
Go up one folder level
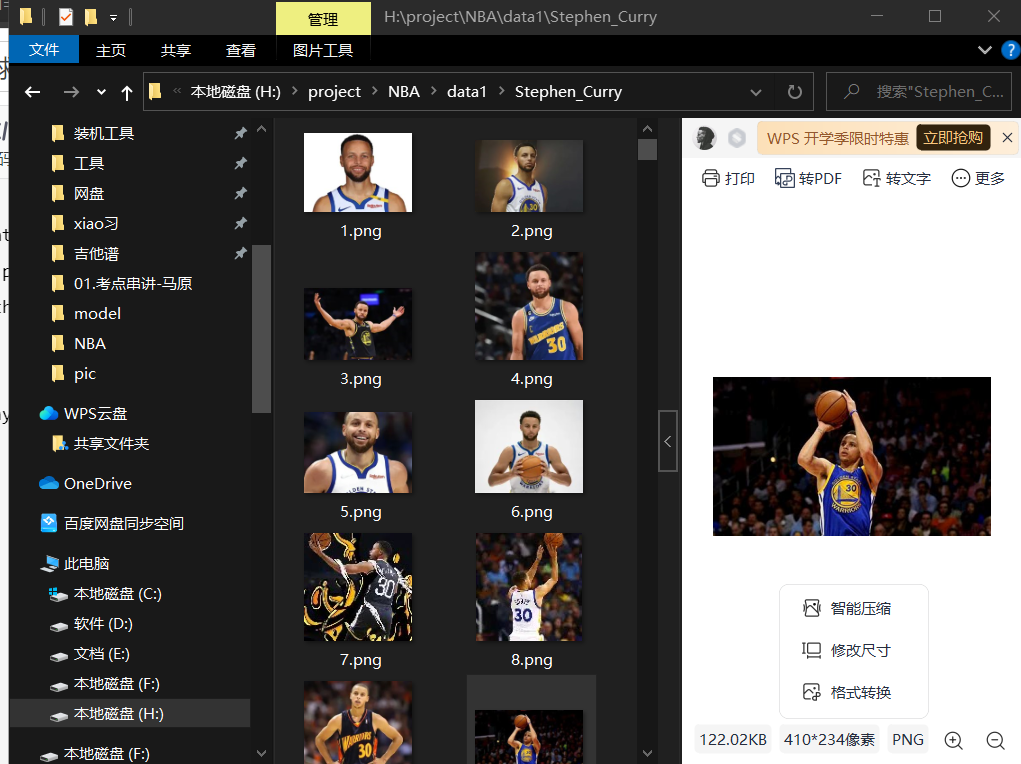coord(127,92)
